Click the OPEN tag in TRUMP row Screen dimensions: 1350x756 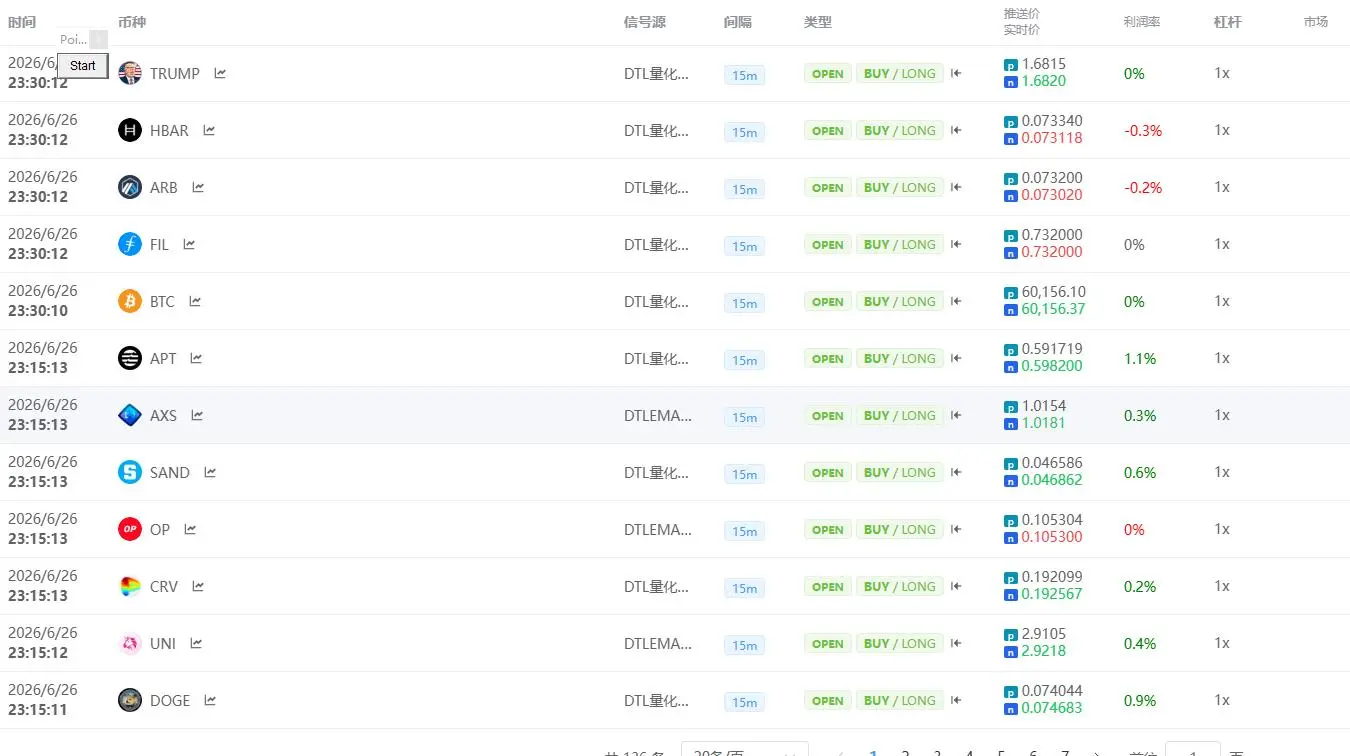(x=828, y=74)
